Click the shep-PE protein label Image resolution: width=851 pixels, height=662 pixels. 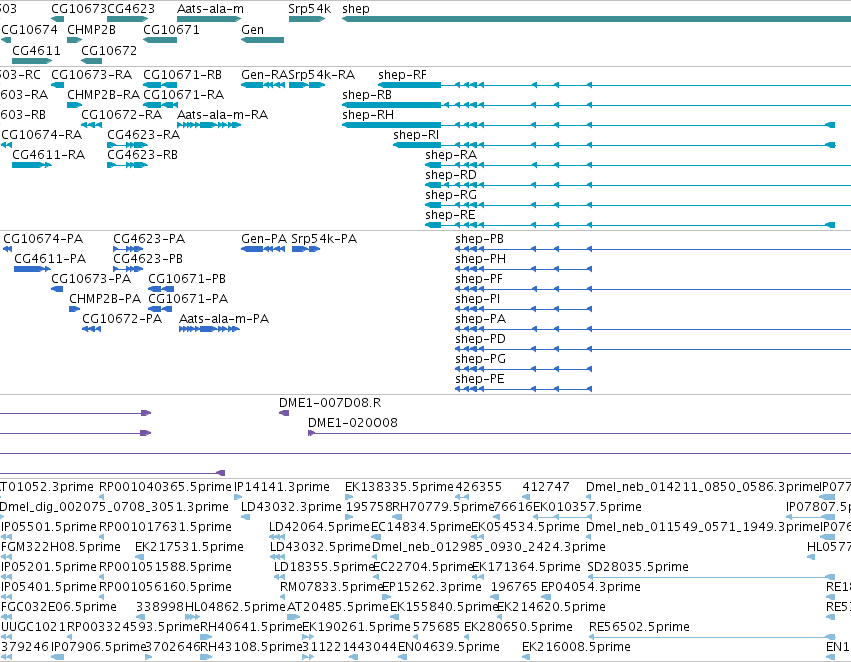pyautogui.click(x=480, y=380)
